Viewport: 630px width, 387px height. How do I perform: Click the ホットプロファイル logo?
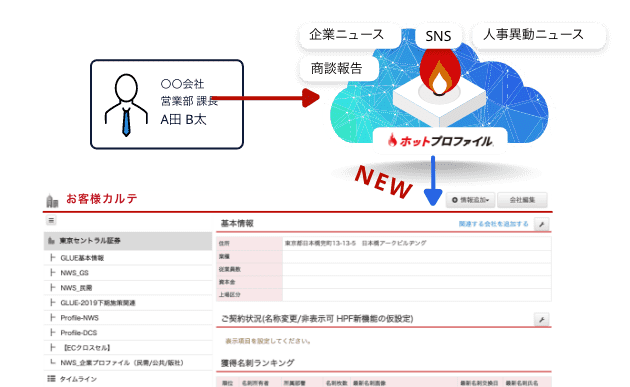[440, 141]
